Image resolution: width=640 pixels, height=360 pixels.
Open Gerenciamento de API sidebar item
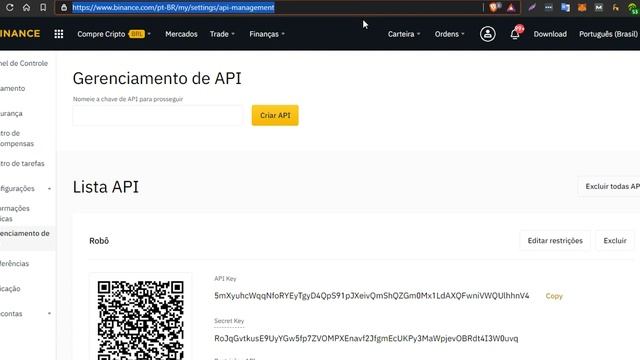24,238
